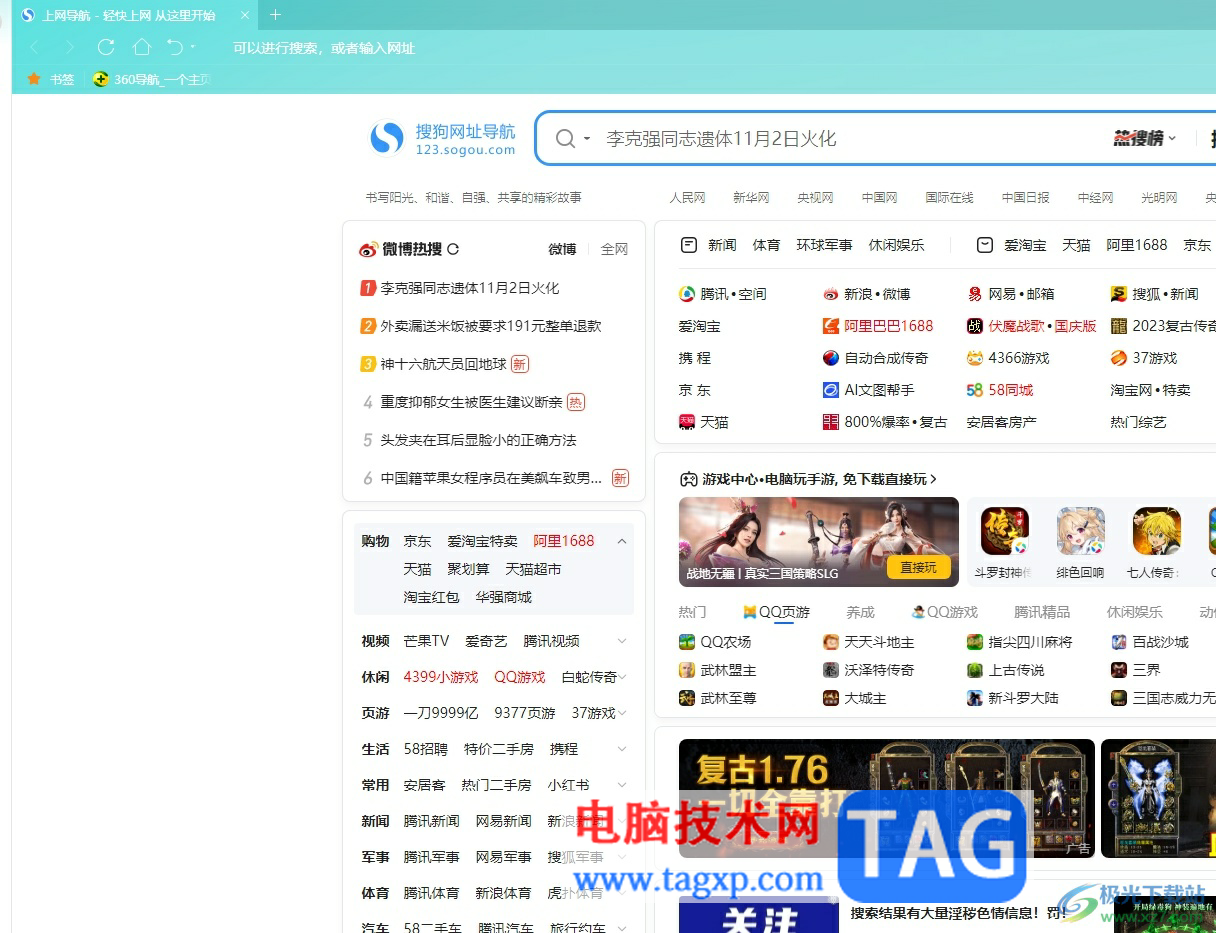The width and height of the screenshot is (1216, 933).
Task: Select the 环球军事 category tab
Action: (x=824, y=245)
